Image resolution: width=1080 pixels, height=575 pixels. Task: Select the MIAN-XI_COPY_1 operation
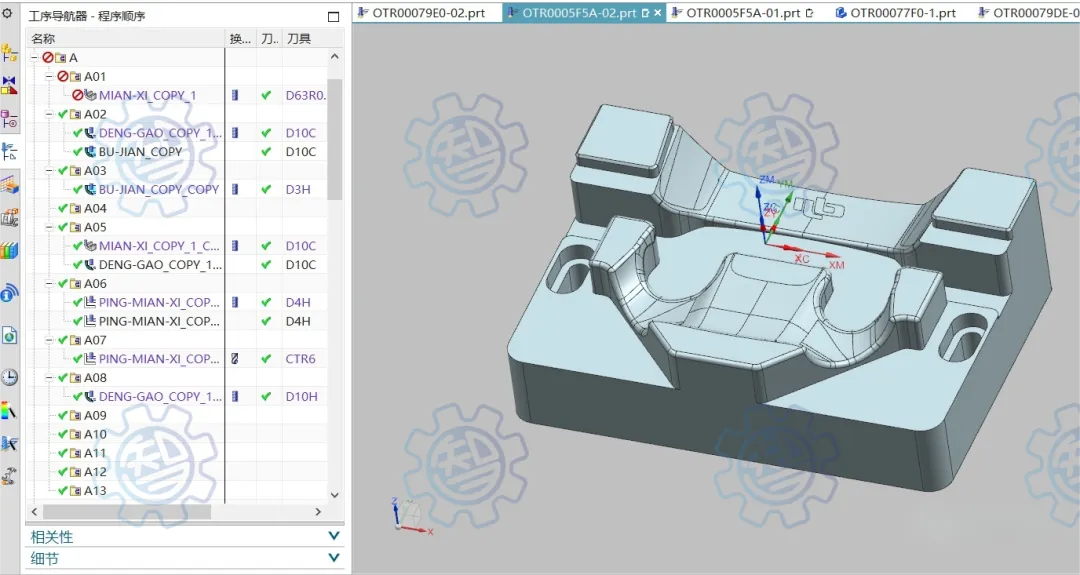[147, 95]
